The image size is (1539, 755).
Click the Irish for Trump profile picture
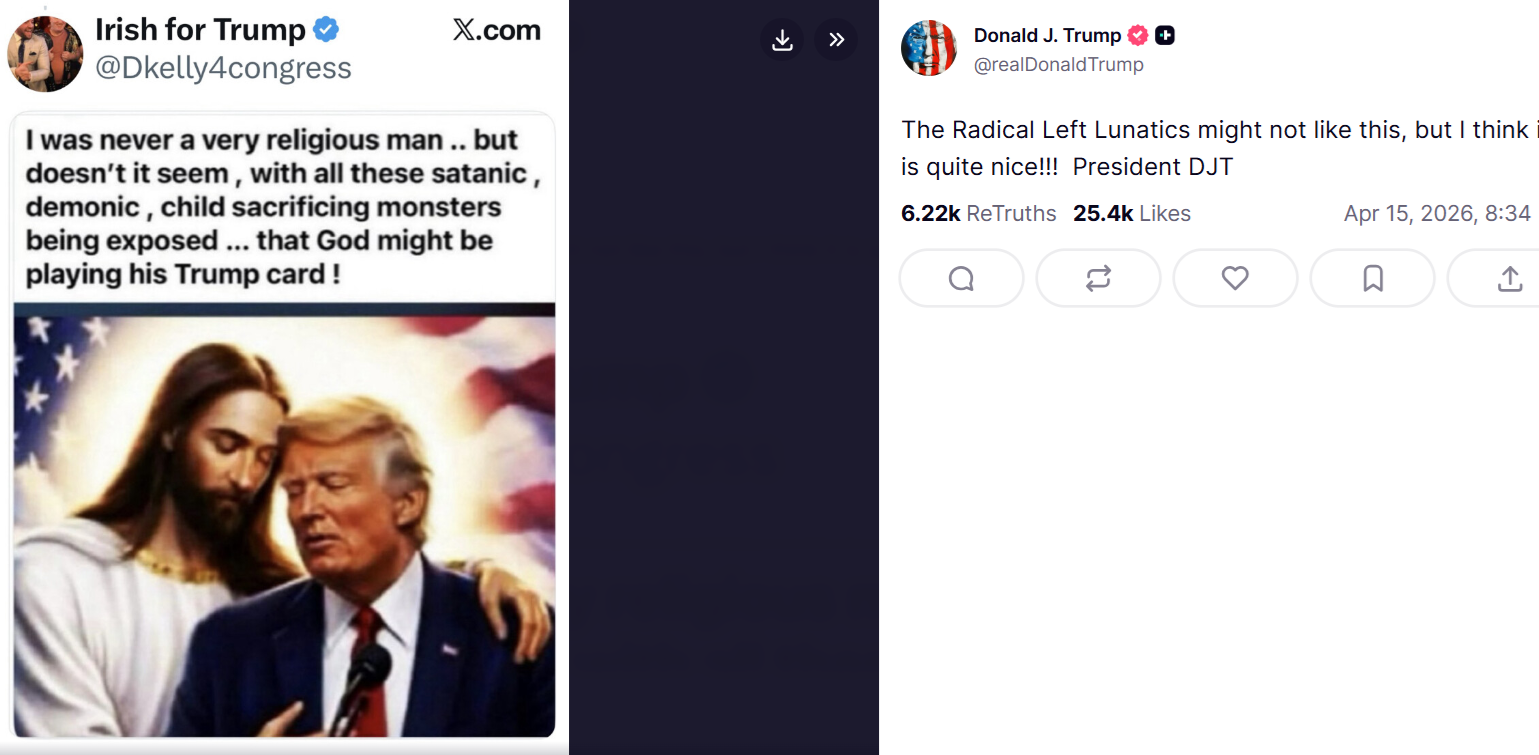45,54
